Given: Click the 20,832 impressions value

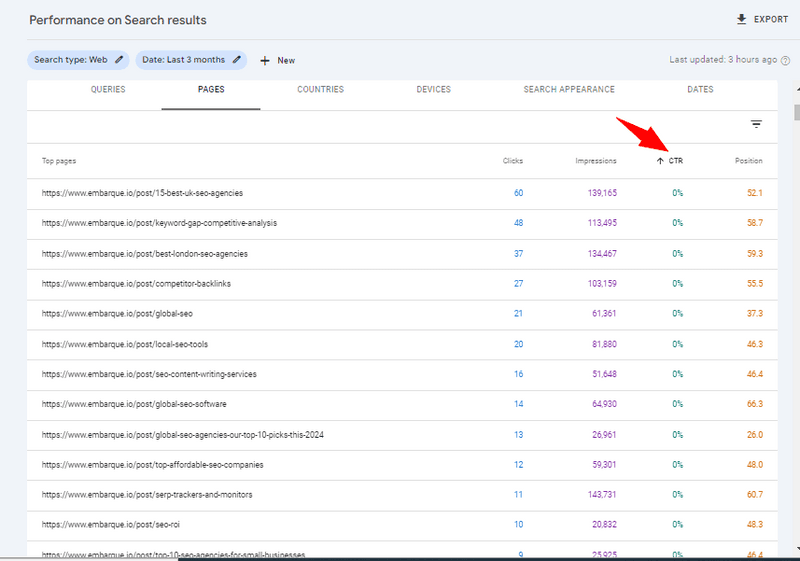Looking at the screenshot, I should (x=604, y=525).
